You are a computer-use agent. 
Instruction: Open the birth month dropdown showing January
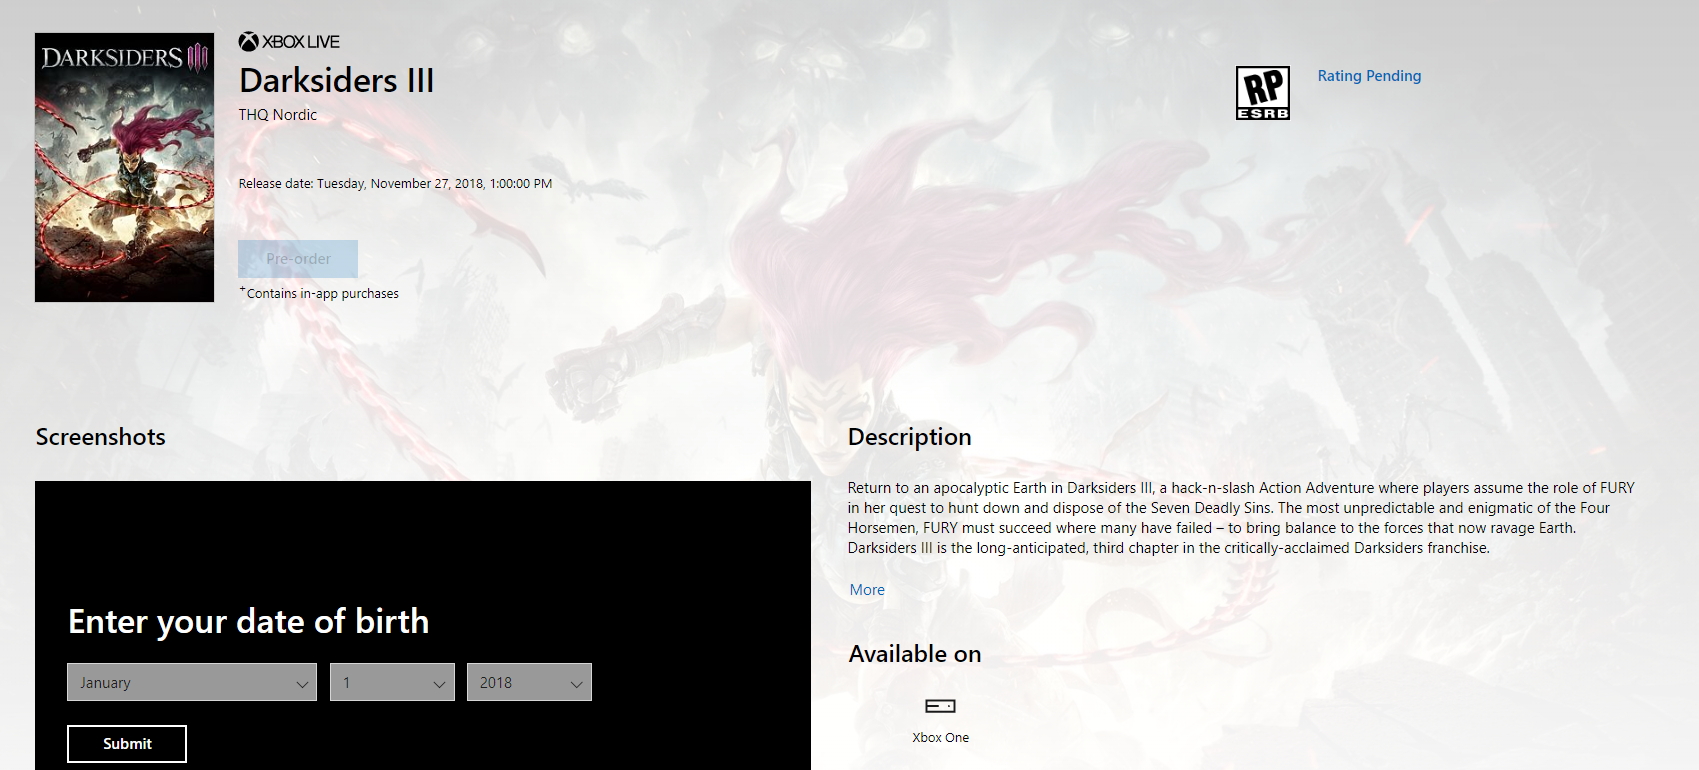pos(192,682)
